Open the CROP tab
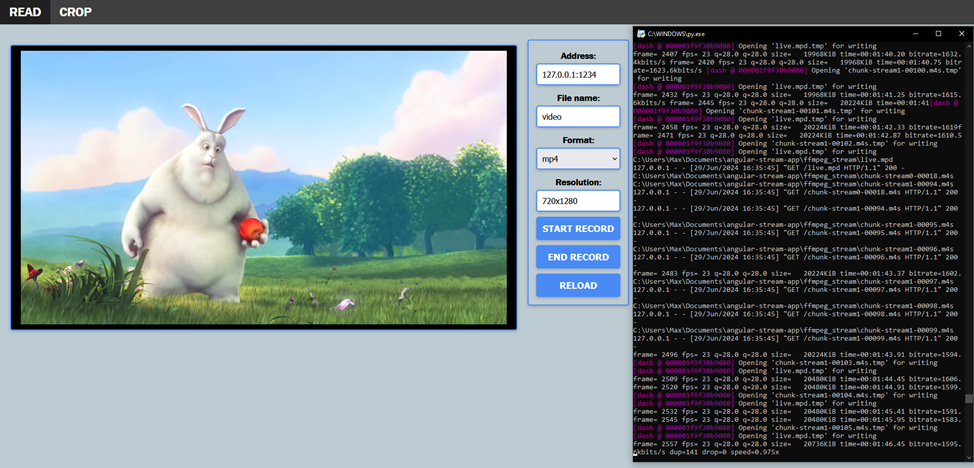 (75, 12)
